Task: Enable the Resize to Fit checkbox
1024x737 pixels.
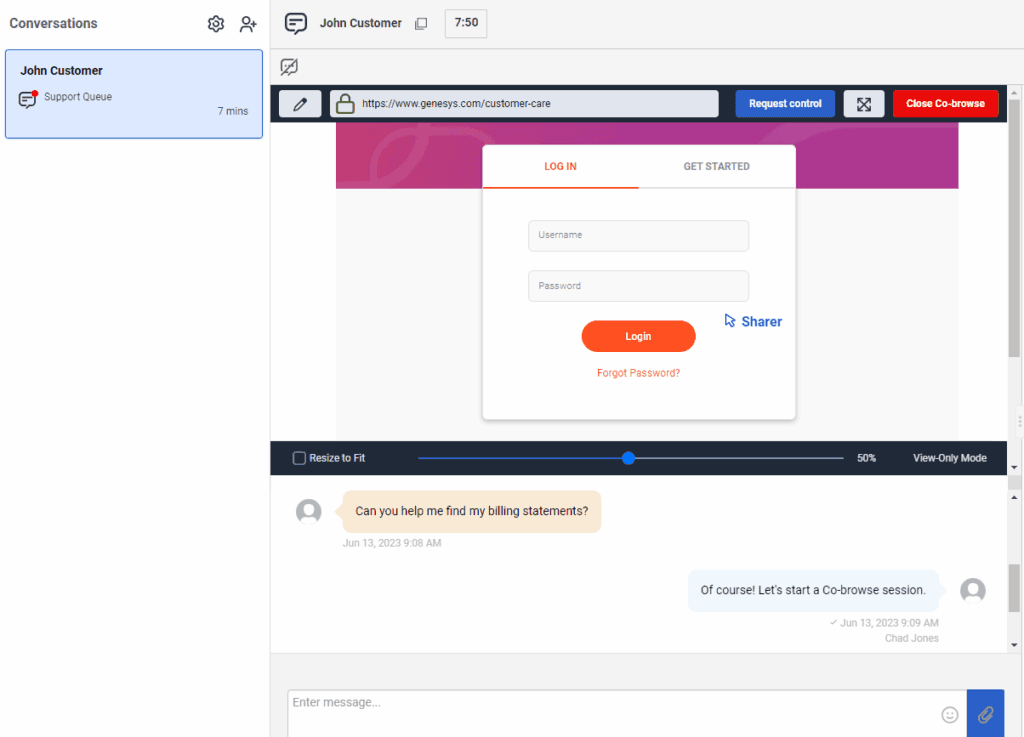Action: [x=297, y=458]
